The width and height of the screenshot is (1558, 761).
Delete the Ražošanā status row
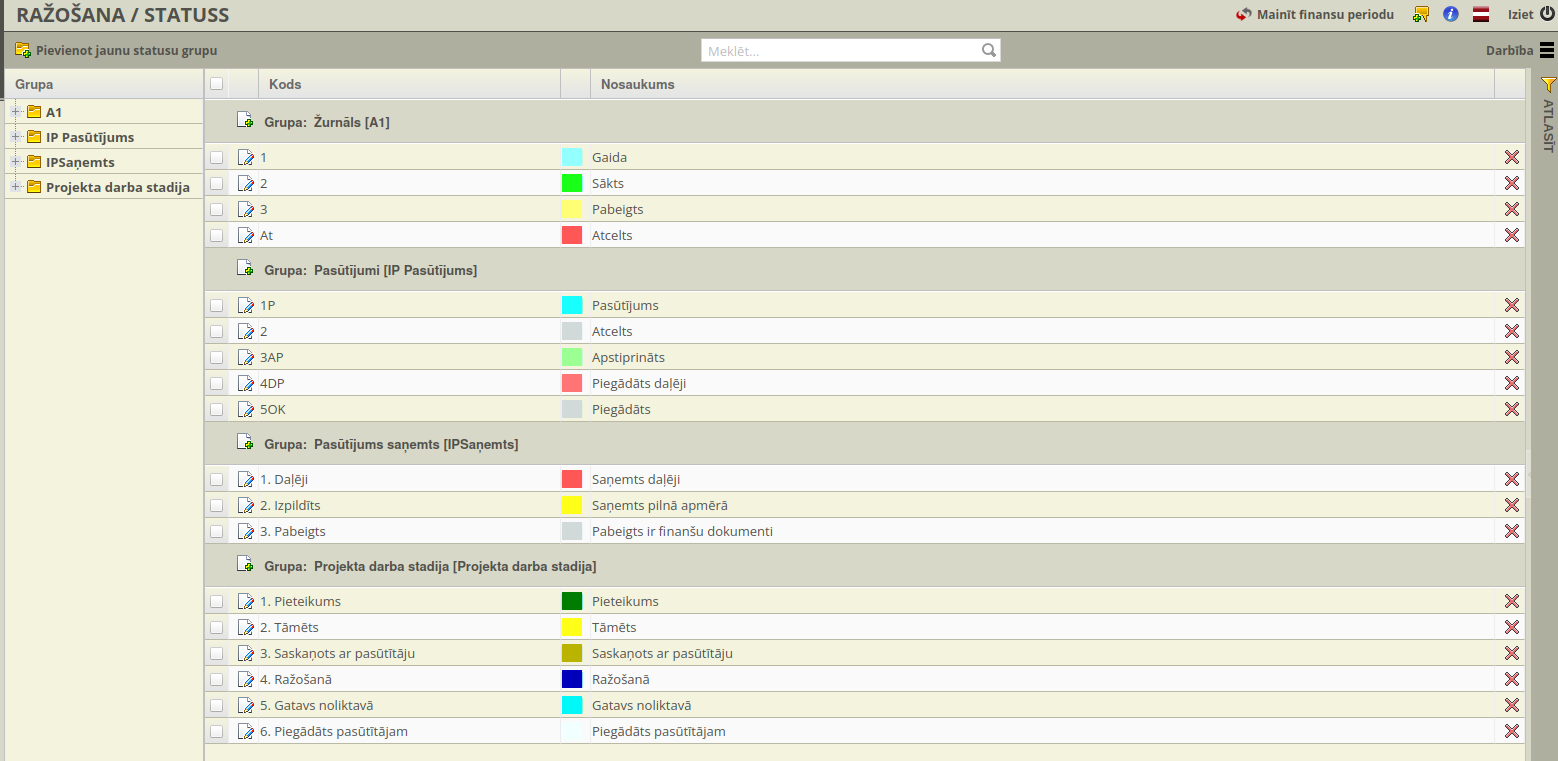click(1511, 679)
